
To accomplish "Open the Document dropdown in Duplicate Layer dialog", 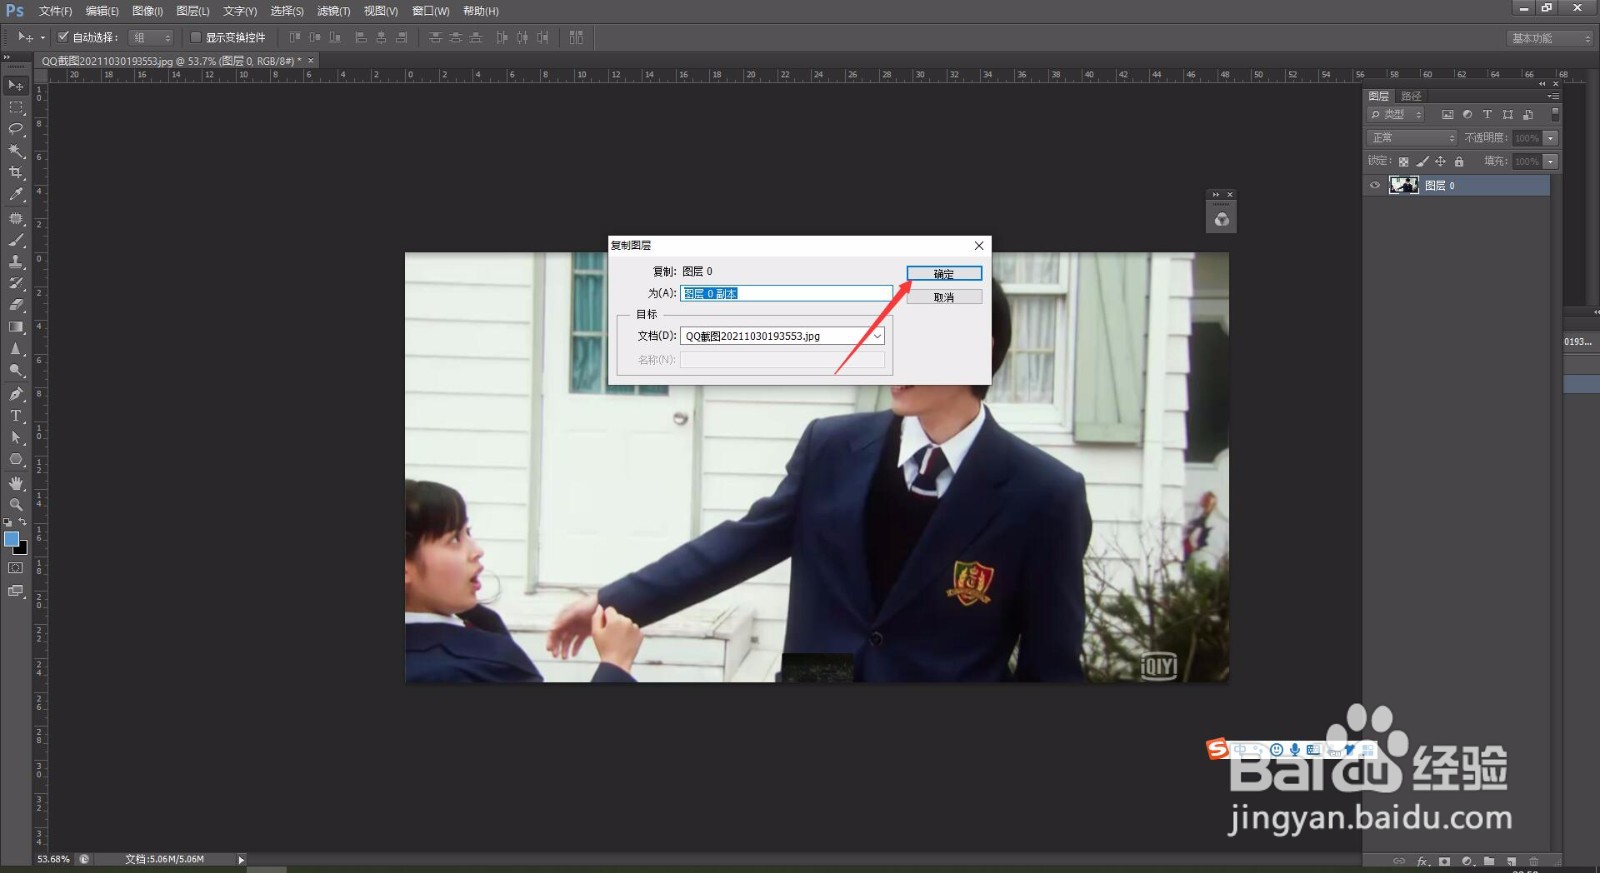I will [x=782, y=336].
